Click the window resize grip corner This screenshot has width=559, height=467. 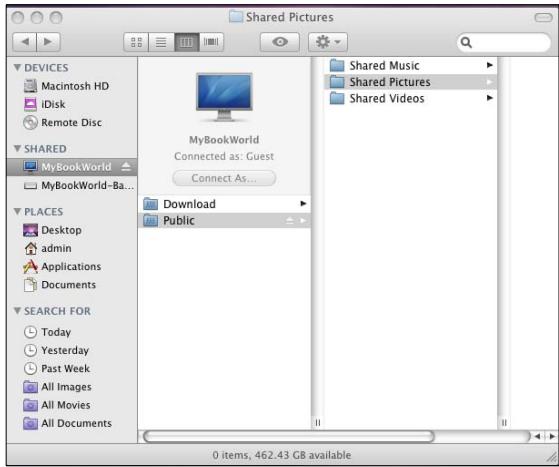click(553, 457)
